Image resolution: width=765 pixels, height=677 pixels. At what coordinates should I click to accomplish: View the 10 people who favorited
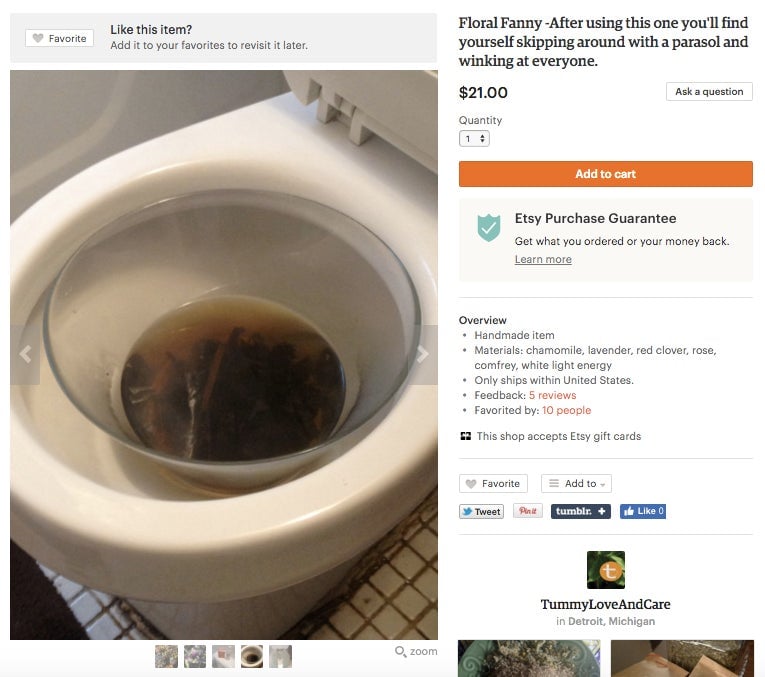(566, 410)
